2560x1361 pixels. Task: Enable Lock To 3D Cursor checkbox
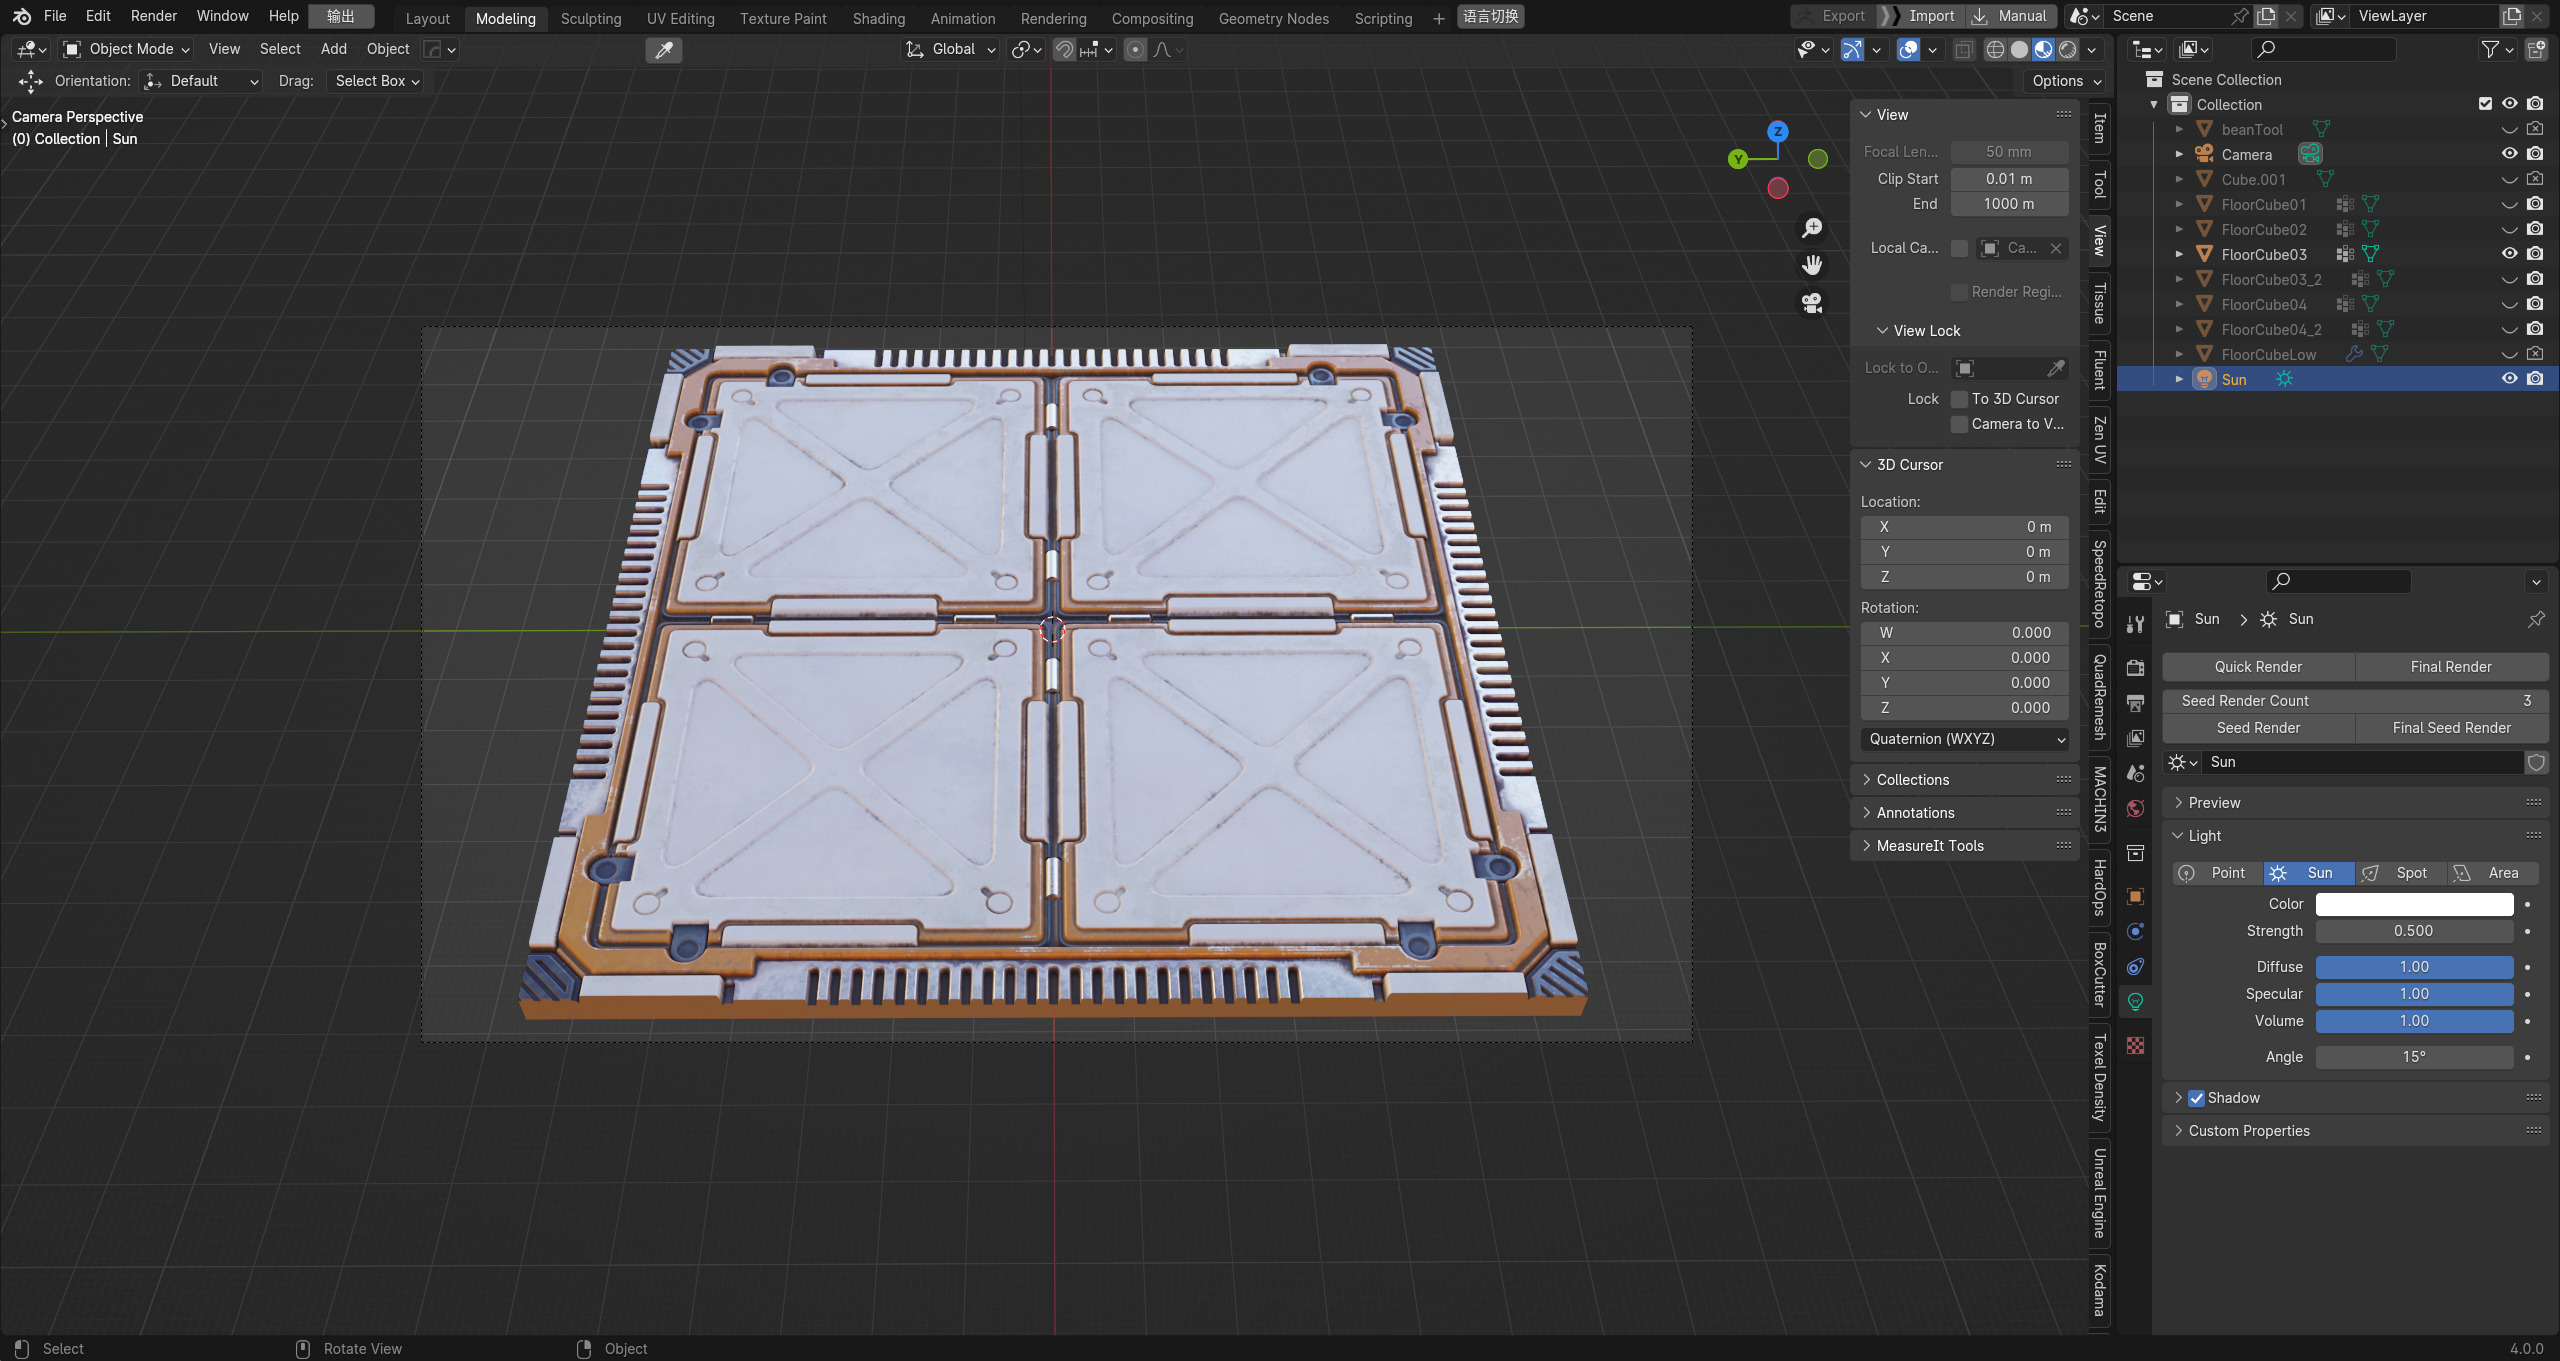click(1959, 399)
